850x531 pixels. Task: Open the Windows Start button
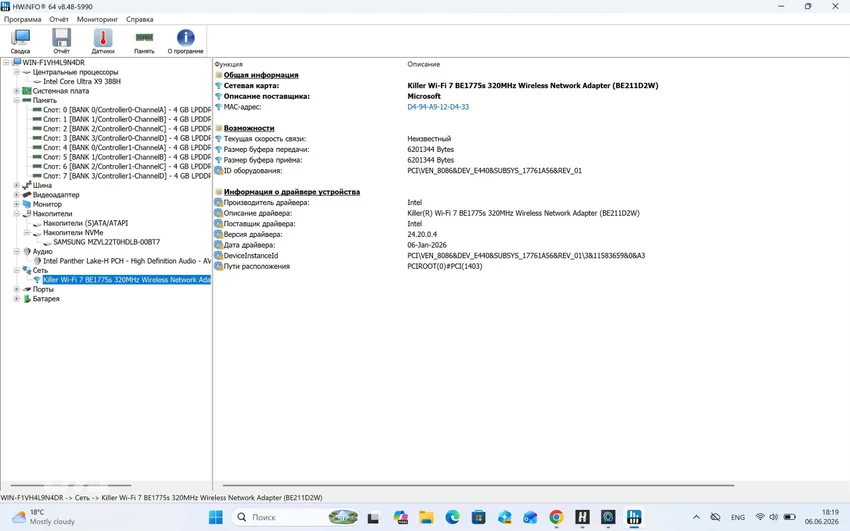pos(215,517)
